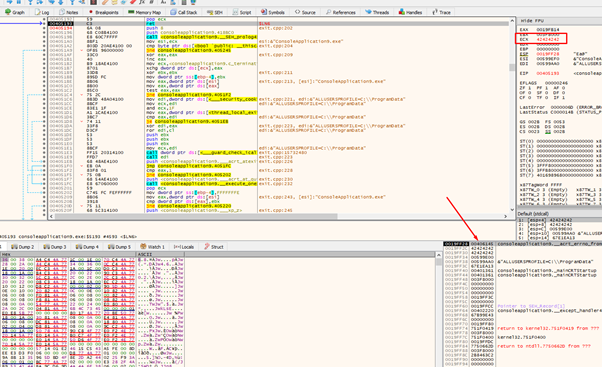Viewport: 602px width, 367px height.
Task: Select the EDI register row
Action: [561, 63]
